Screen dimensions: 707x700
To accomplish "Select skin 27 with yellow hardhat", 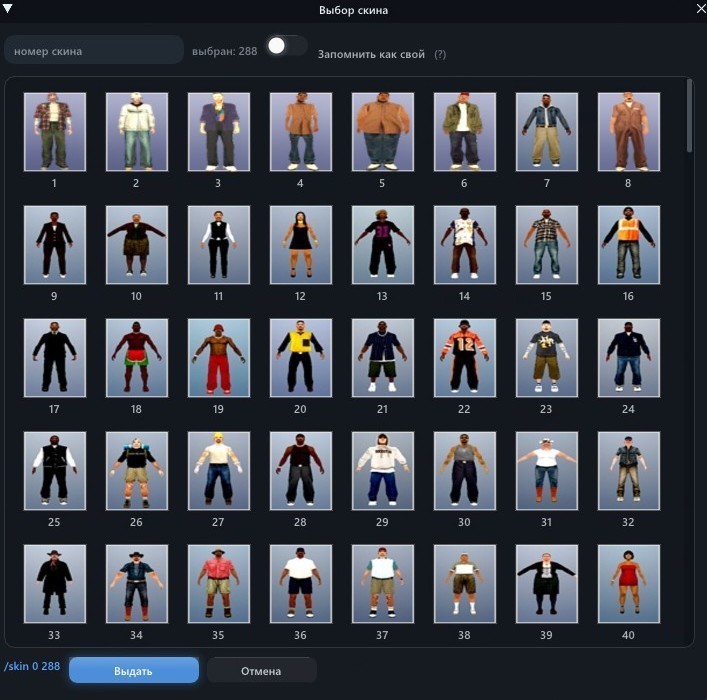I will point(219,471).
